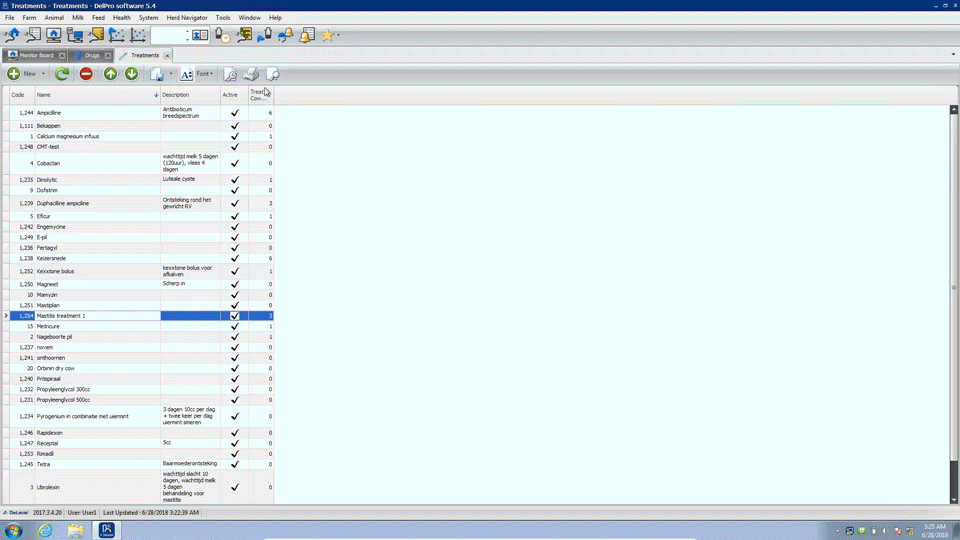Click the blue flag scatter graph icon
The image size is (960, 540).
click(x=116, y=35)
